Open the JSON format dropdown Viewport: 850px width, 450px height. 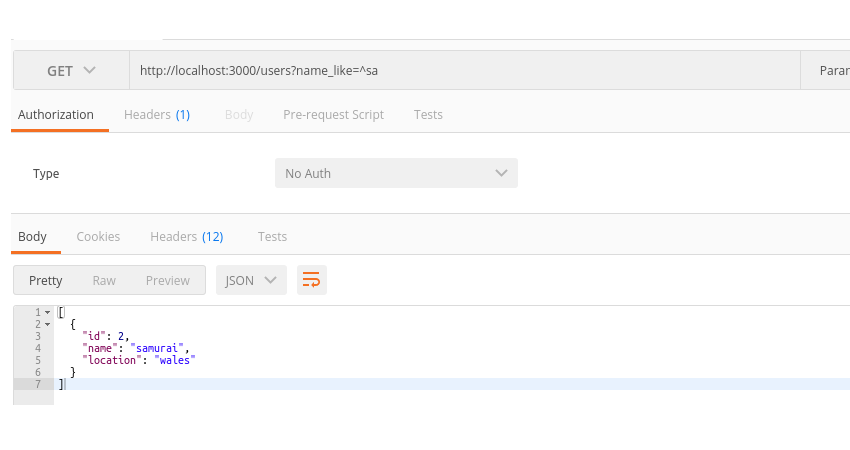point(251,280)
